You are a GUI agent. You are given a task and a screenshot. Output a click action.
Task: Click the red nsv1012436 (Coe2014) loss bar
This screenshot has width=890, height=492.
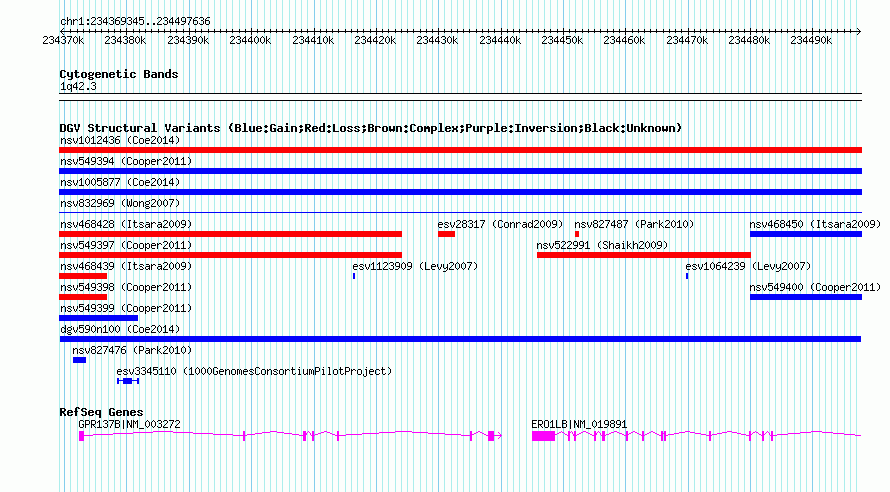coord(460,150)
